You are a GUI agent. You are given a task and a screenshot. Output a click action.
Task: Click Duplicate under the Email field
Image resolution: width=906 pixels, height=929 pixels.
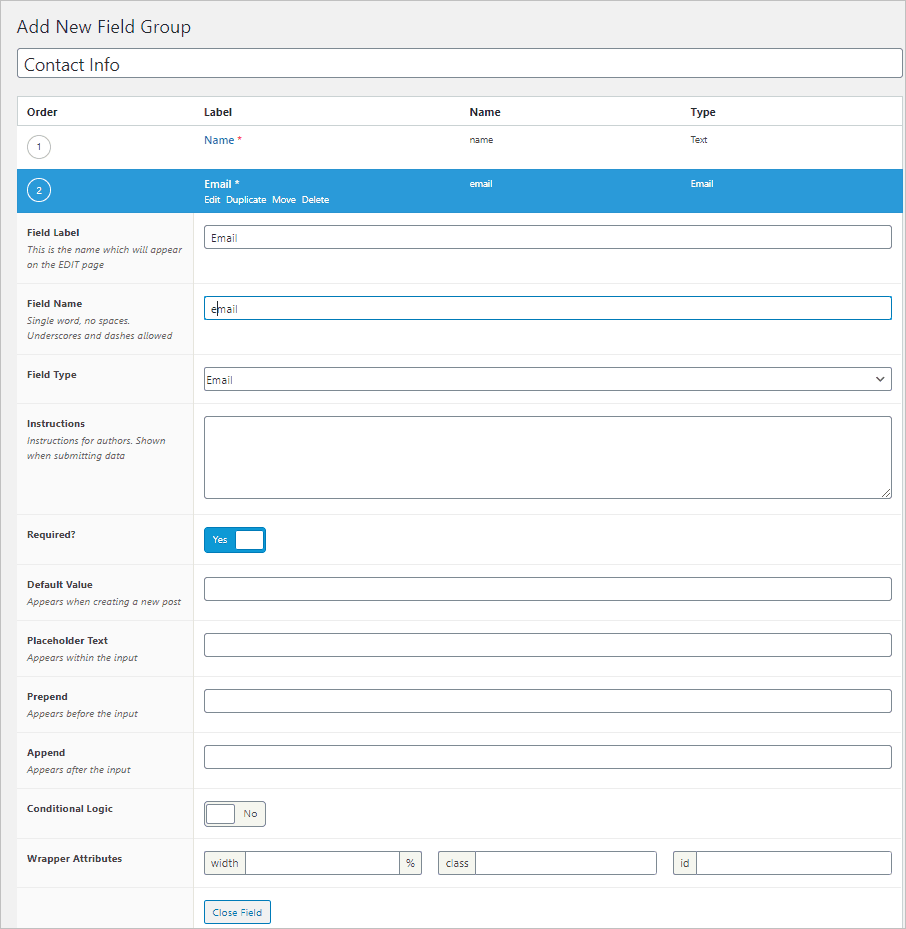click(246, 200)
